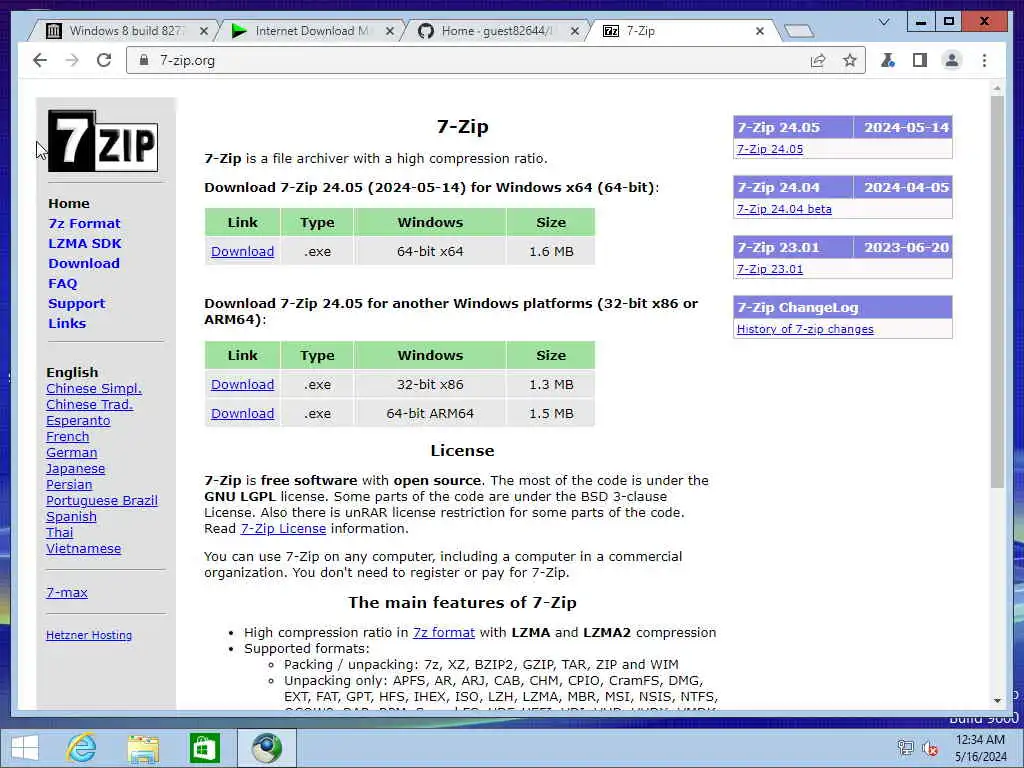This screenshot has width=1024, height=768.
Task: Download the 64-bit x64 installer
Action: [x=242, y=251]
